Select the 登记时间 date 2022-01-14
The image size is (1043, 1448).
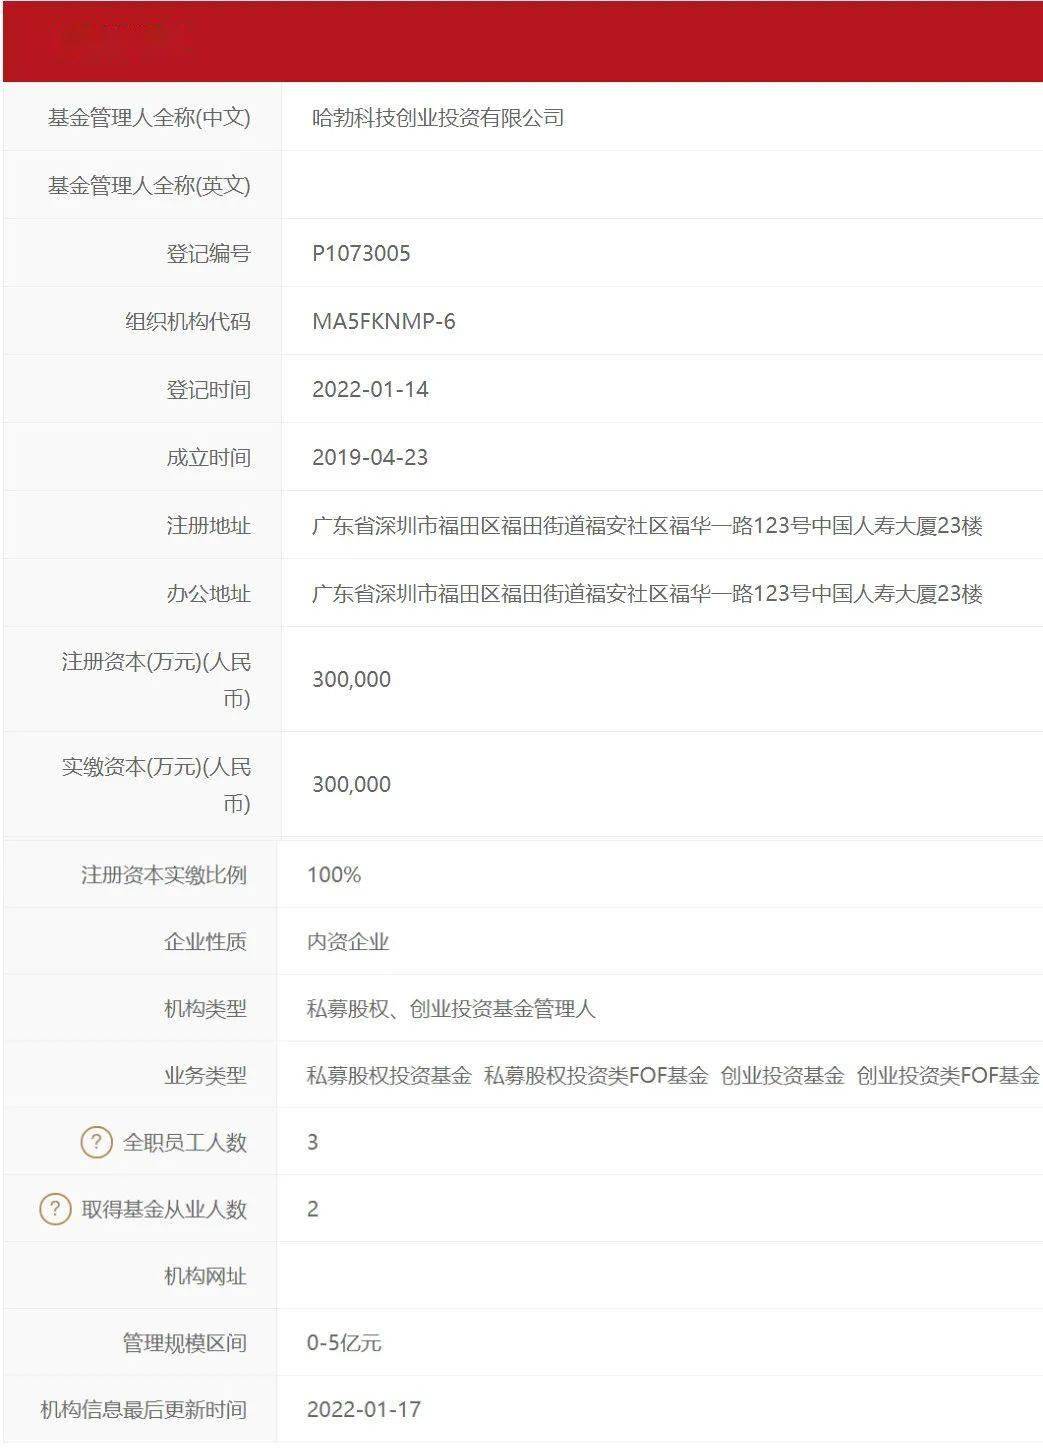[368, 389]
